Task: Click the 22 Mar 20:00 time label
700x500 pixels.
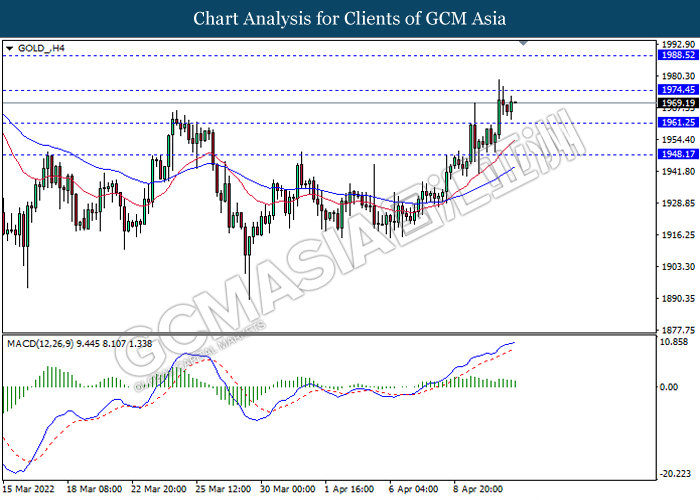Action: [159, 489]
